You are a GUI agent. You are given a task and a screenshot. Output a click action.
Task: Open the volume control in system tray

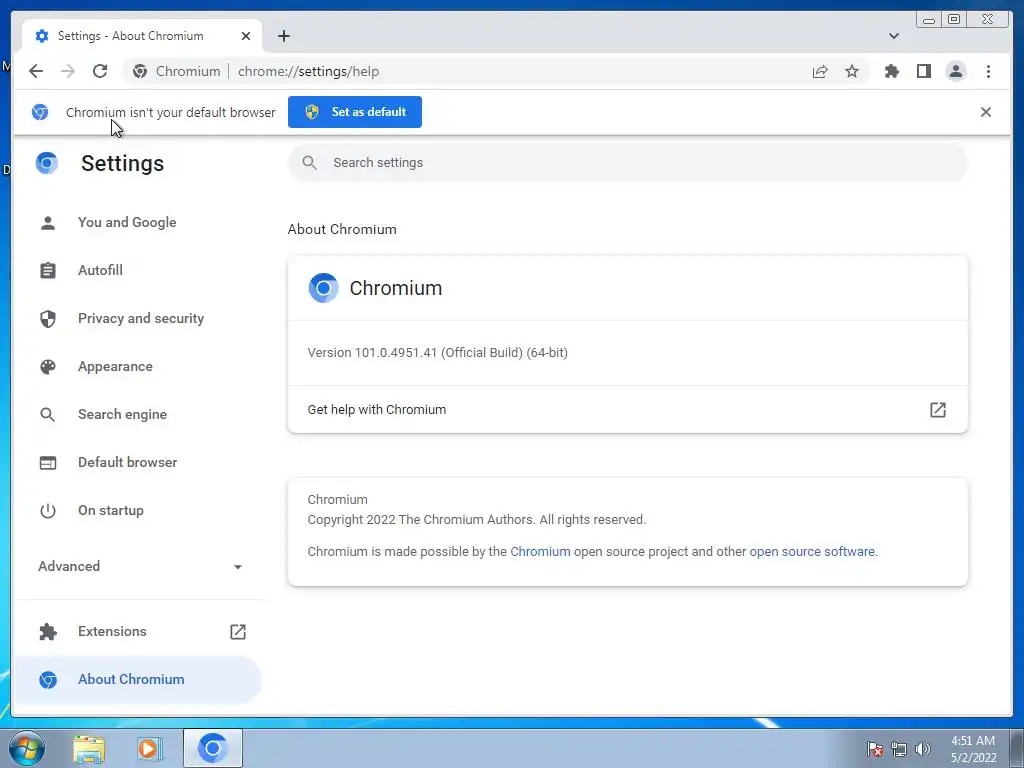tap(923, 749)
